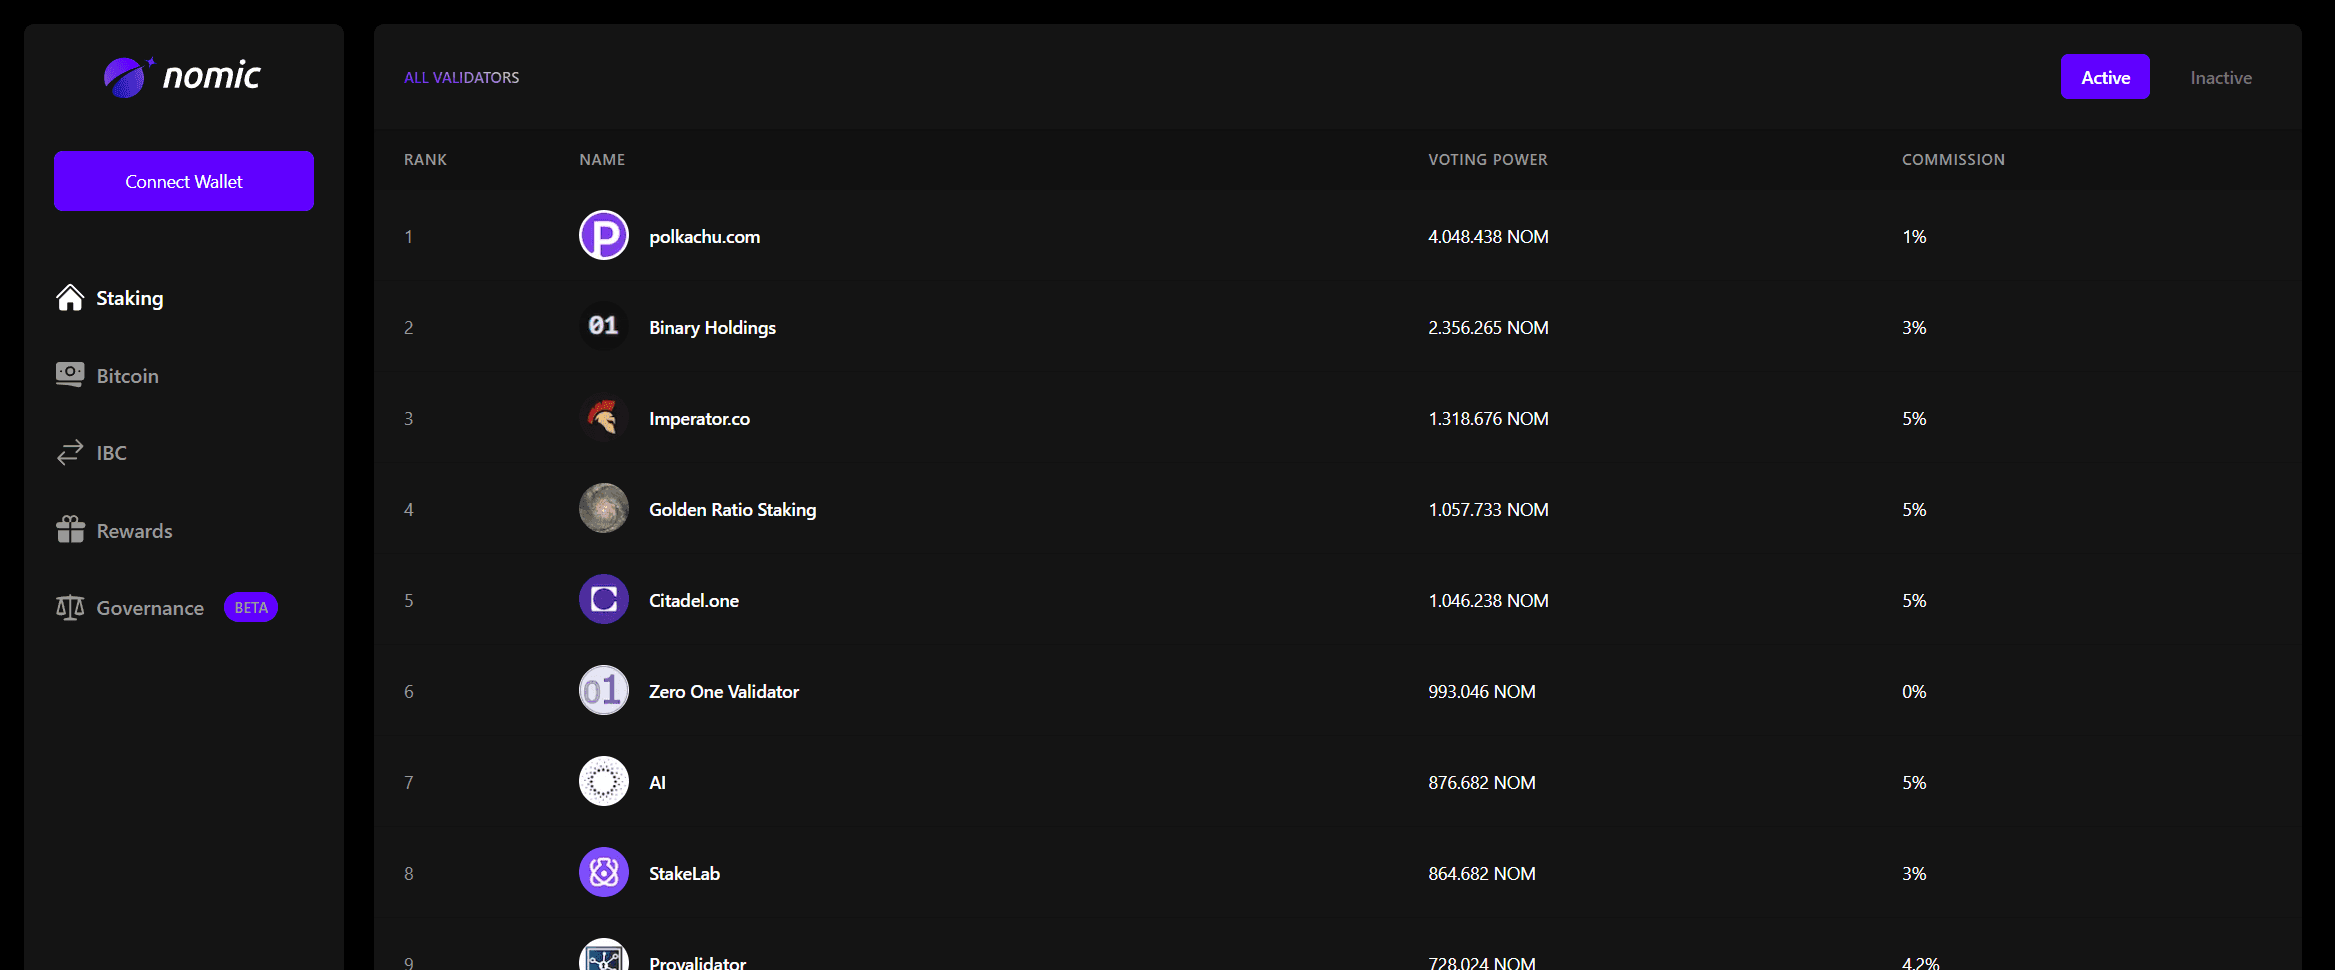Click the polkachu.com validator avatar
Image resolution: width=2335 pixels, height=970 pixels.
(x=604, y=236)
